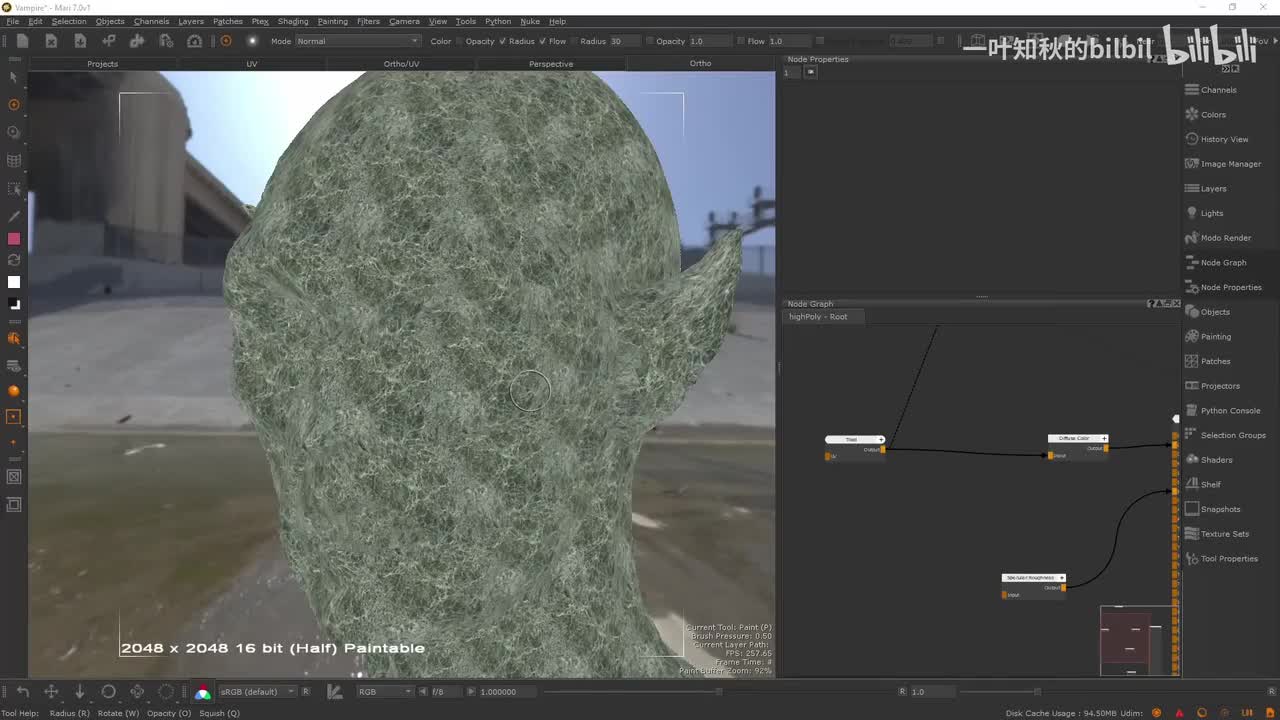The image size is (1280, 720).
Task: Toggle the checkbox before the Opacity 1.0 field
Action: tap(650, 41)
